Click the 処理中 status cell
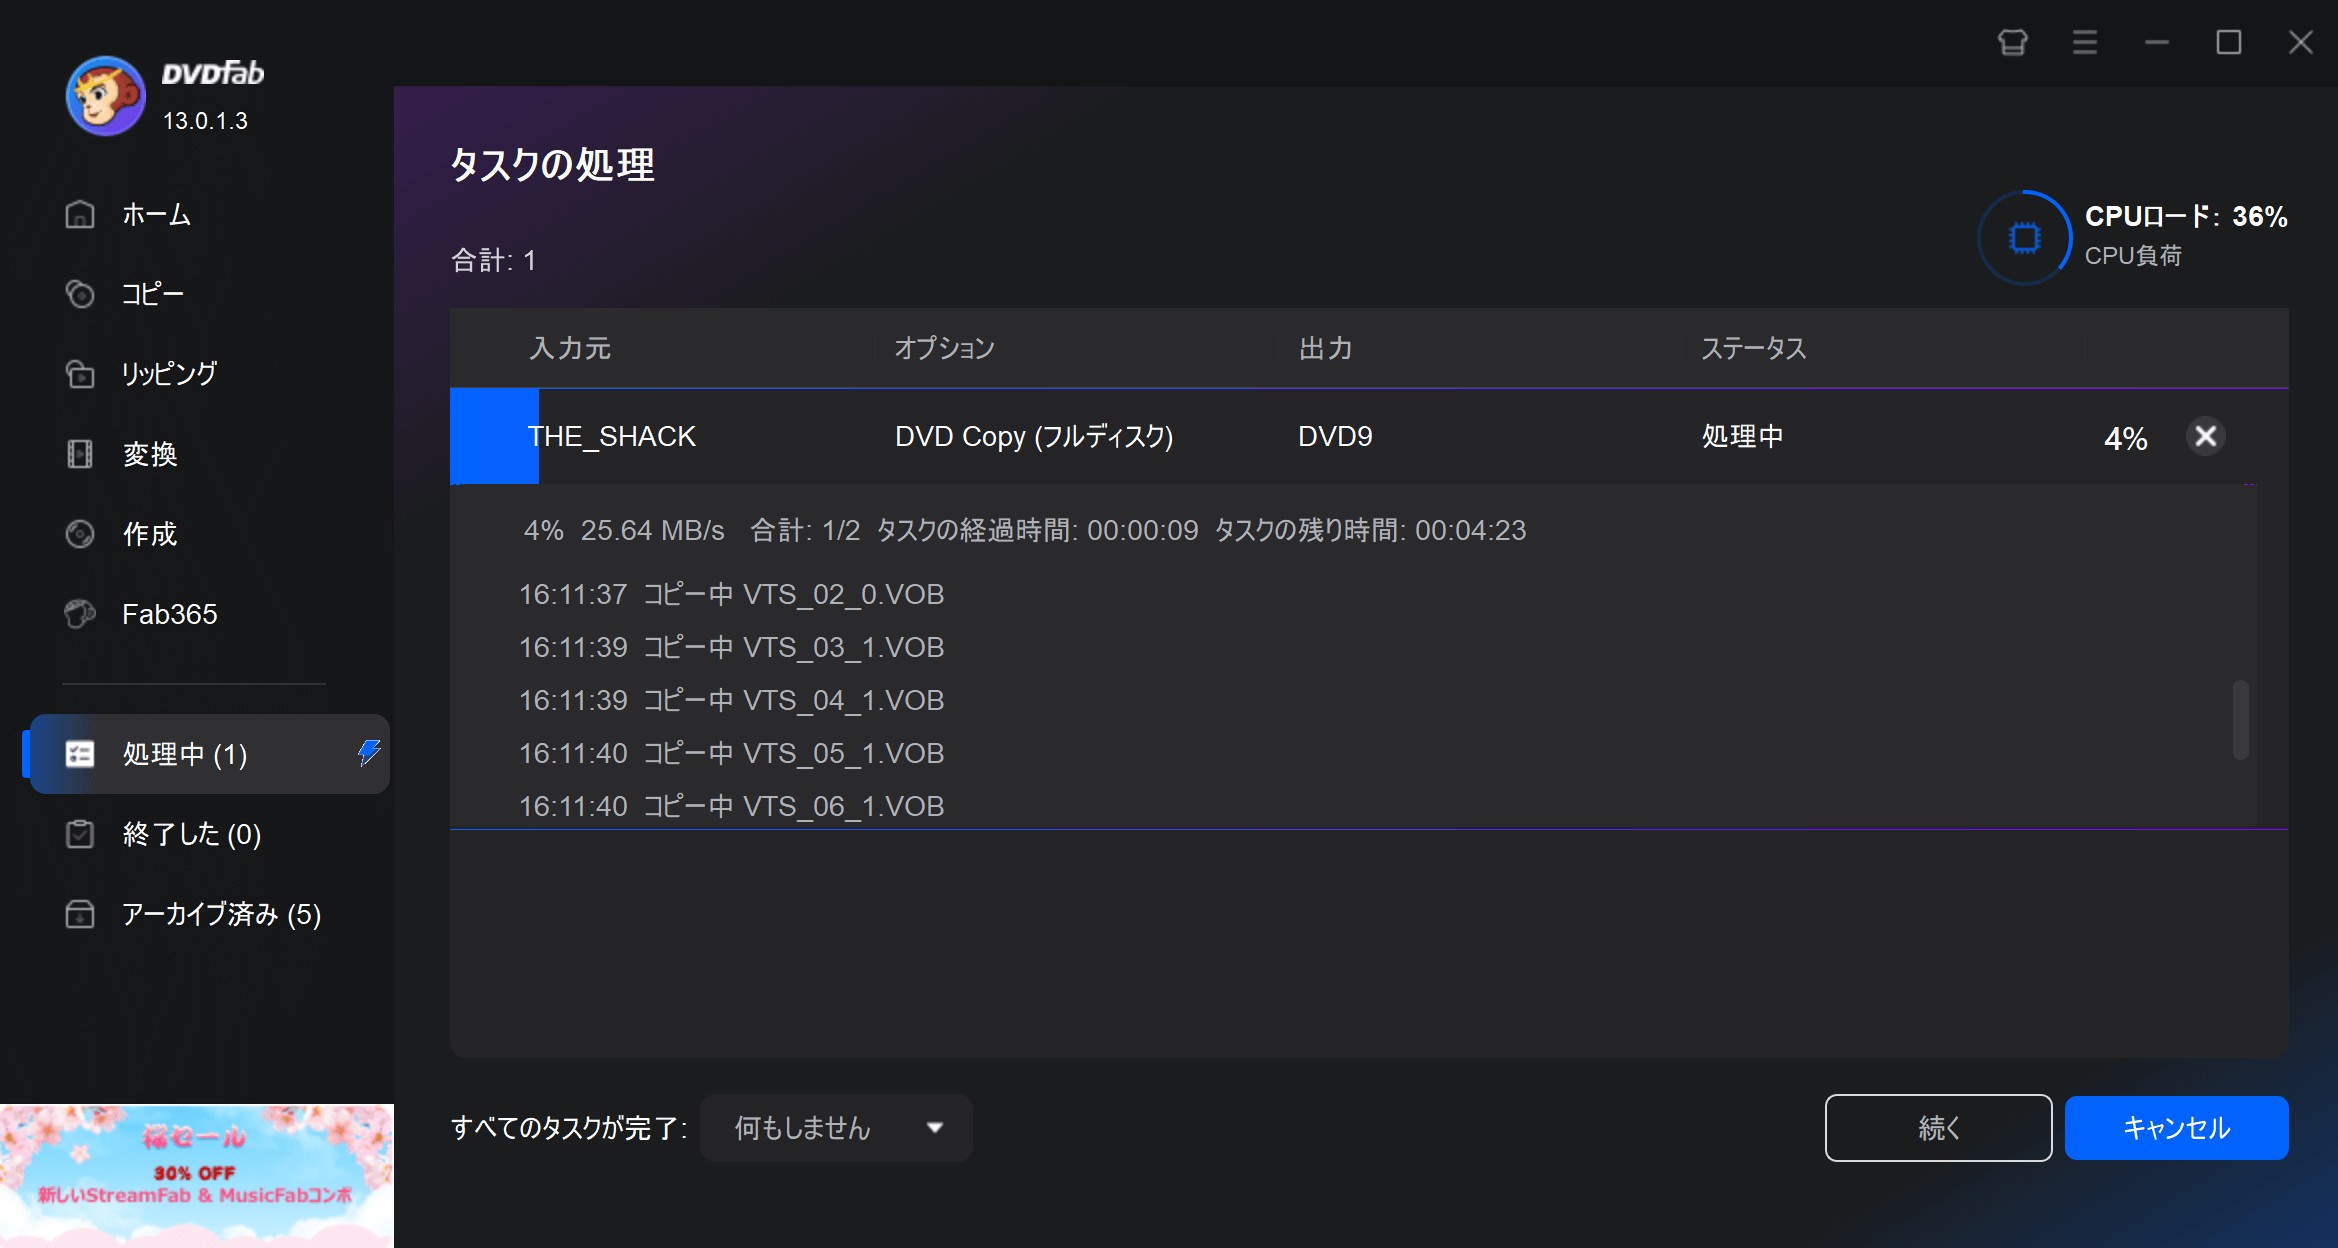2338x1248 pixels. pos(1742,436)
